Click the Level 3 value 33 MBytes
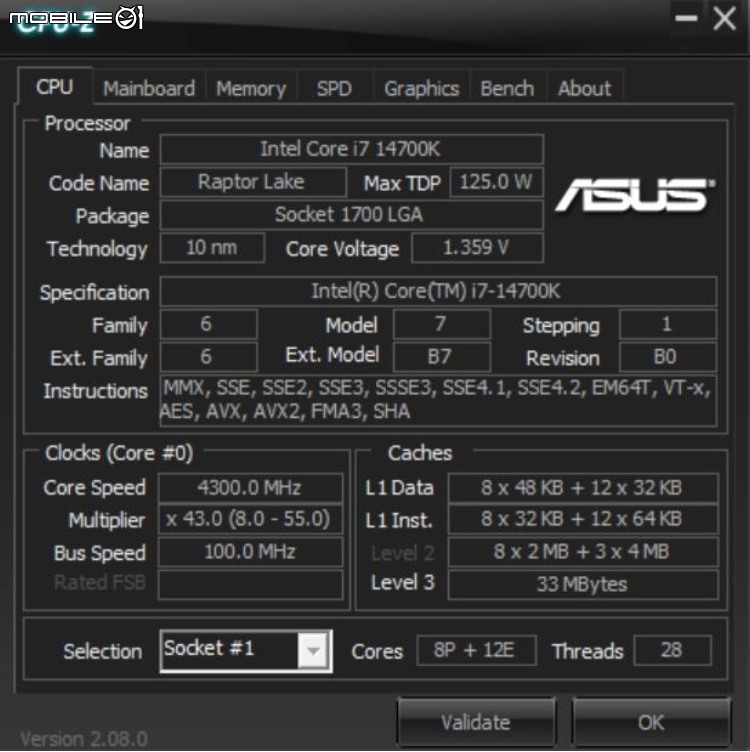This screenshot has width=750, height=752. coord(583,584)
